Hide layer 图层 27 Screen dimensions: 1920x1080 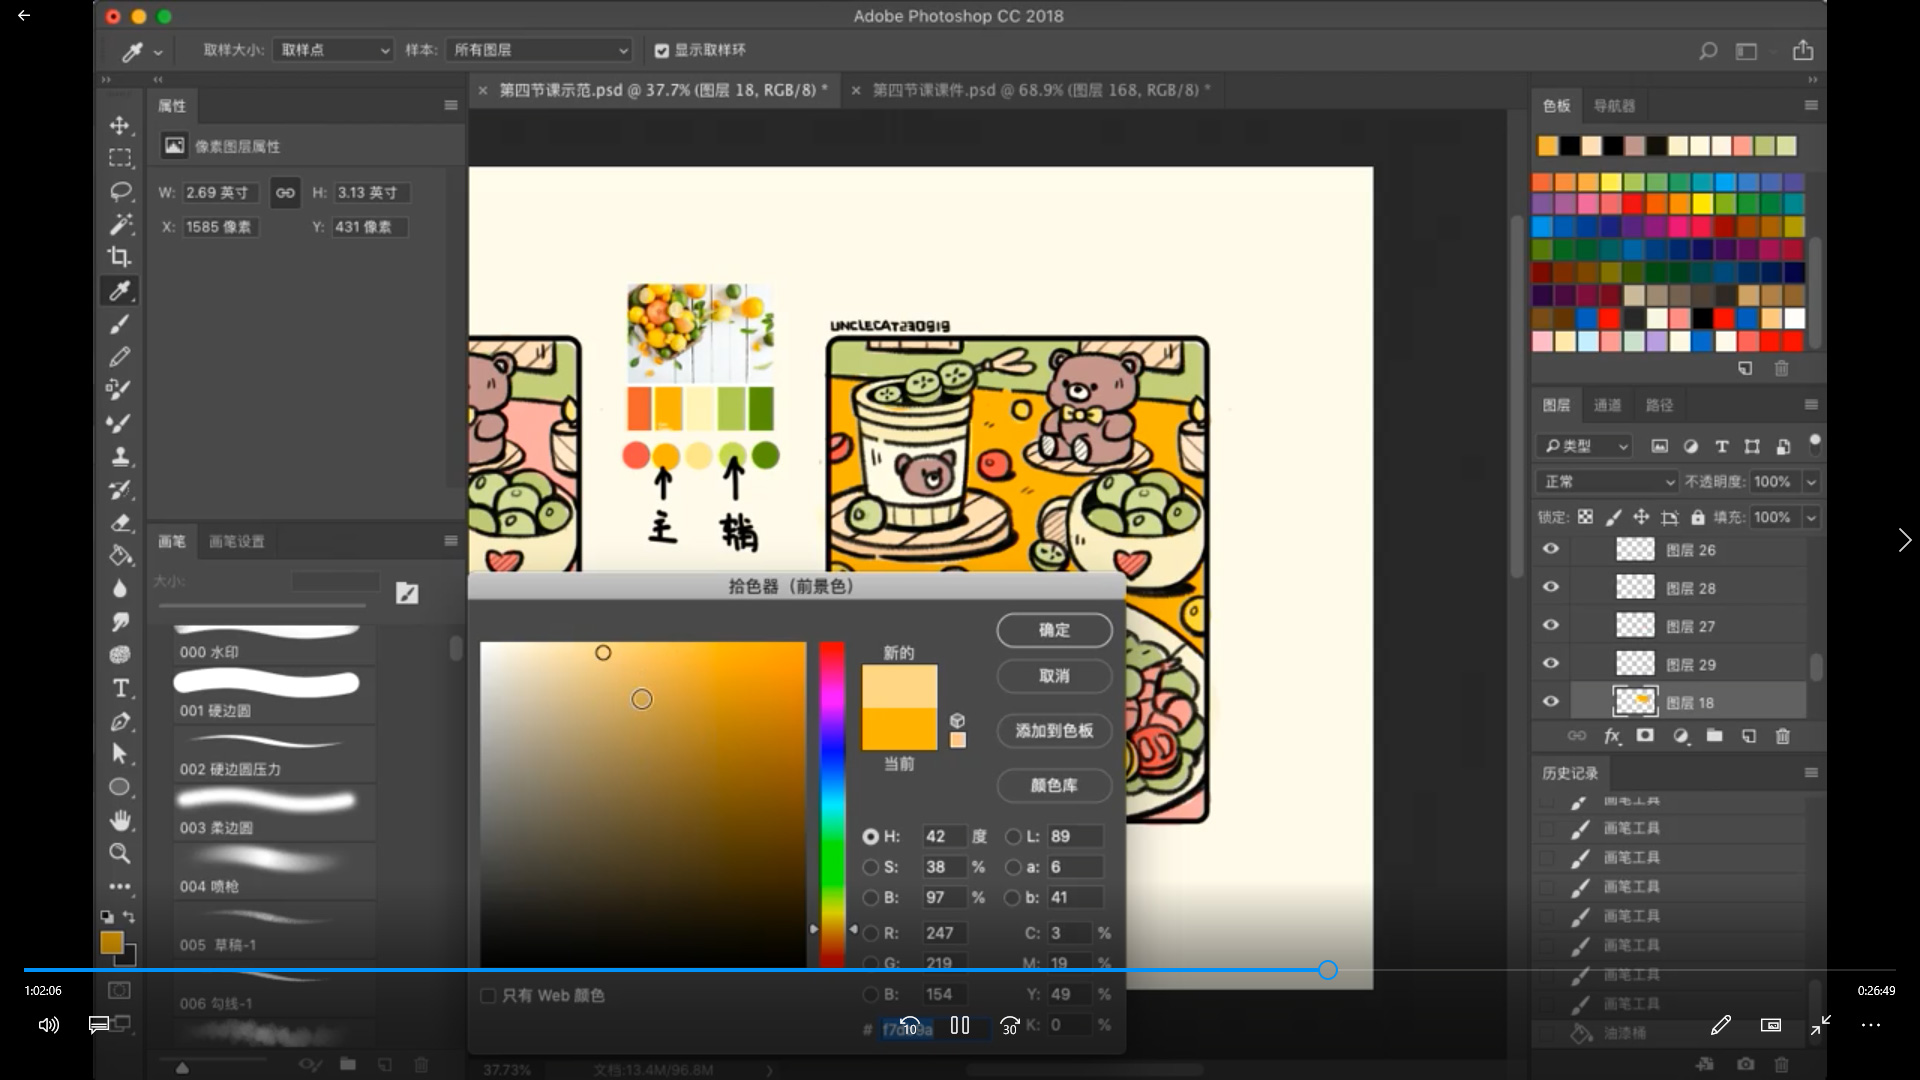[x=1550, y=625]
